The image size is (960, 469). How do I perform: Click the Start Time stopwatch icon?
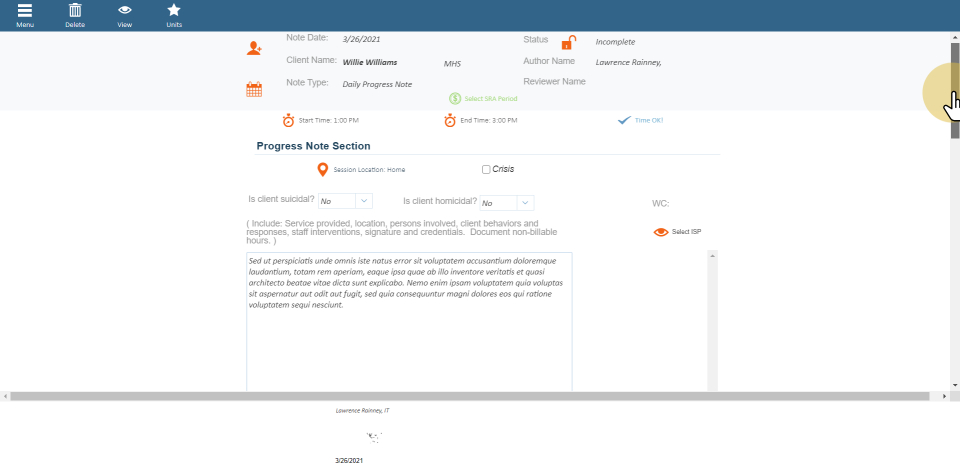288,120
